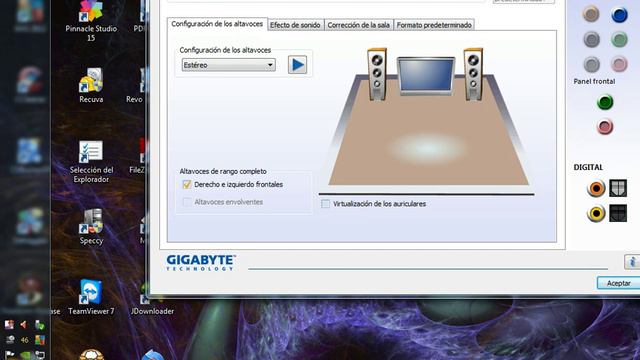The image size is (640, 360).
Task: Click the green Panel frontal jack
Action: [605, 102]
